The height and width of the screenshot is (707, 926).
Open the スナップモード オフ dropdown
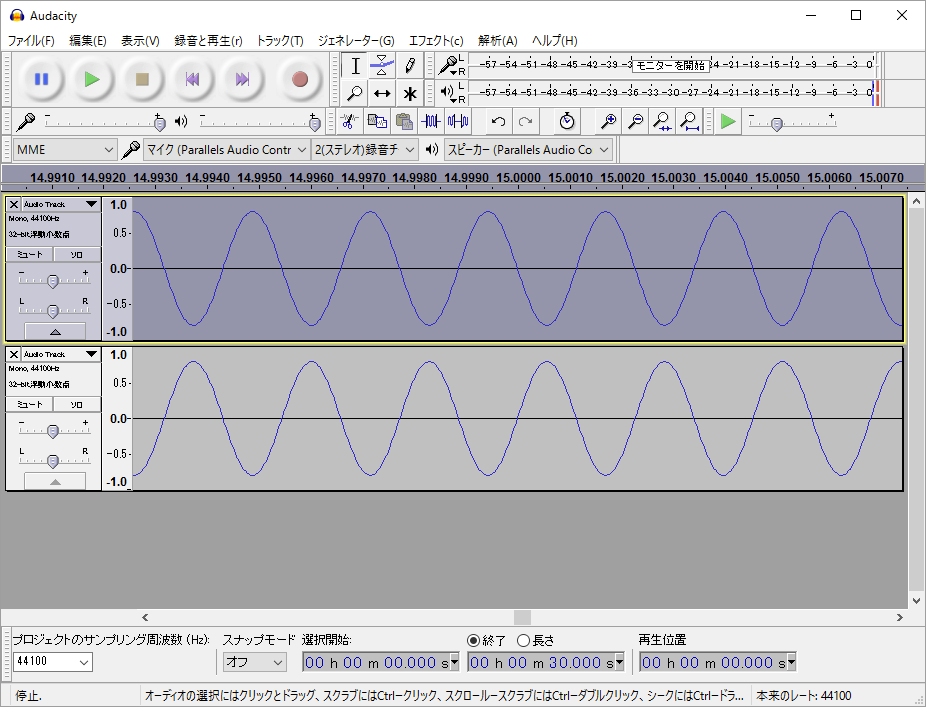tap(255, 662)
